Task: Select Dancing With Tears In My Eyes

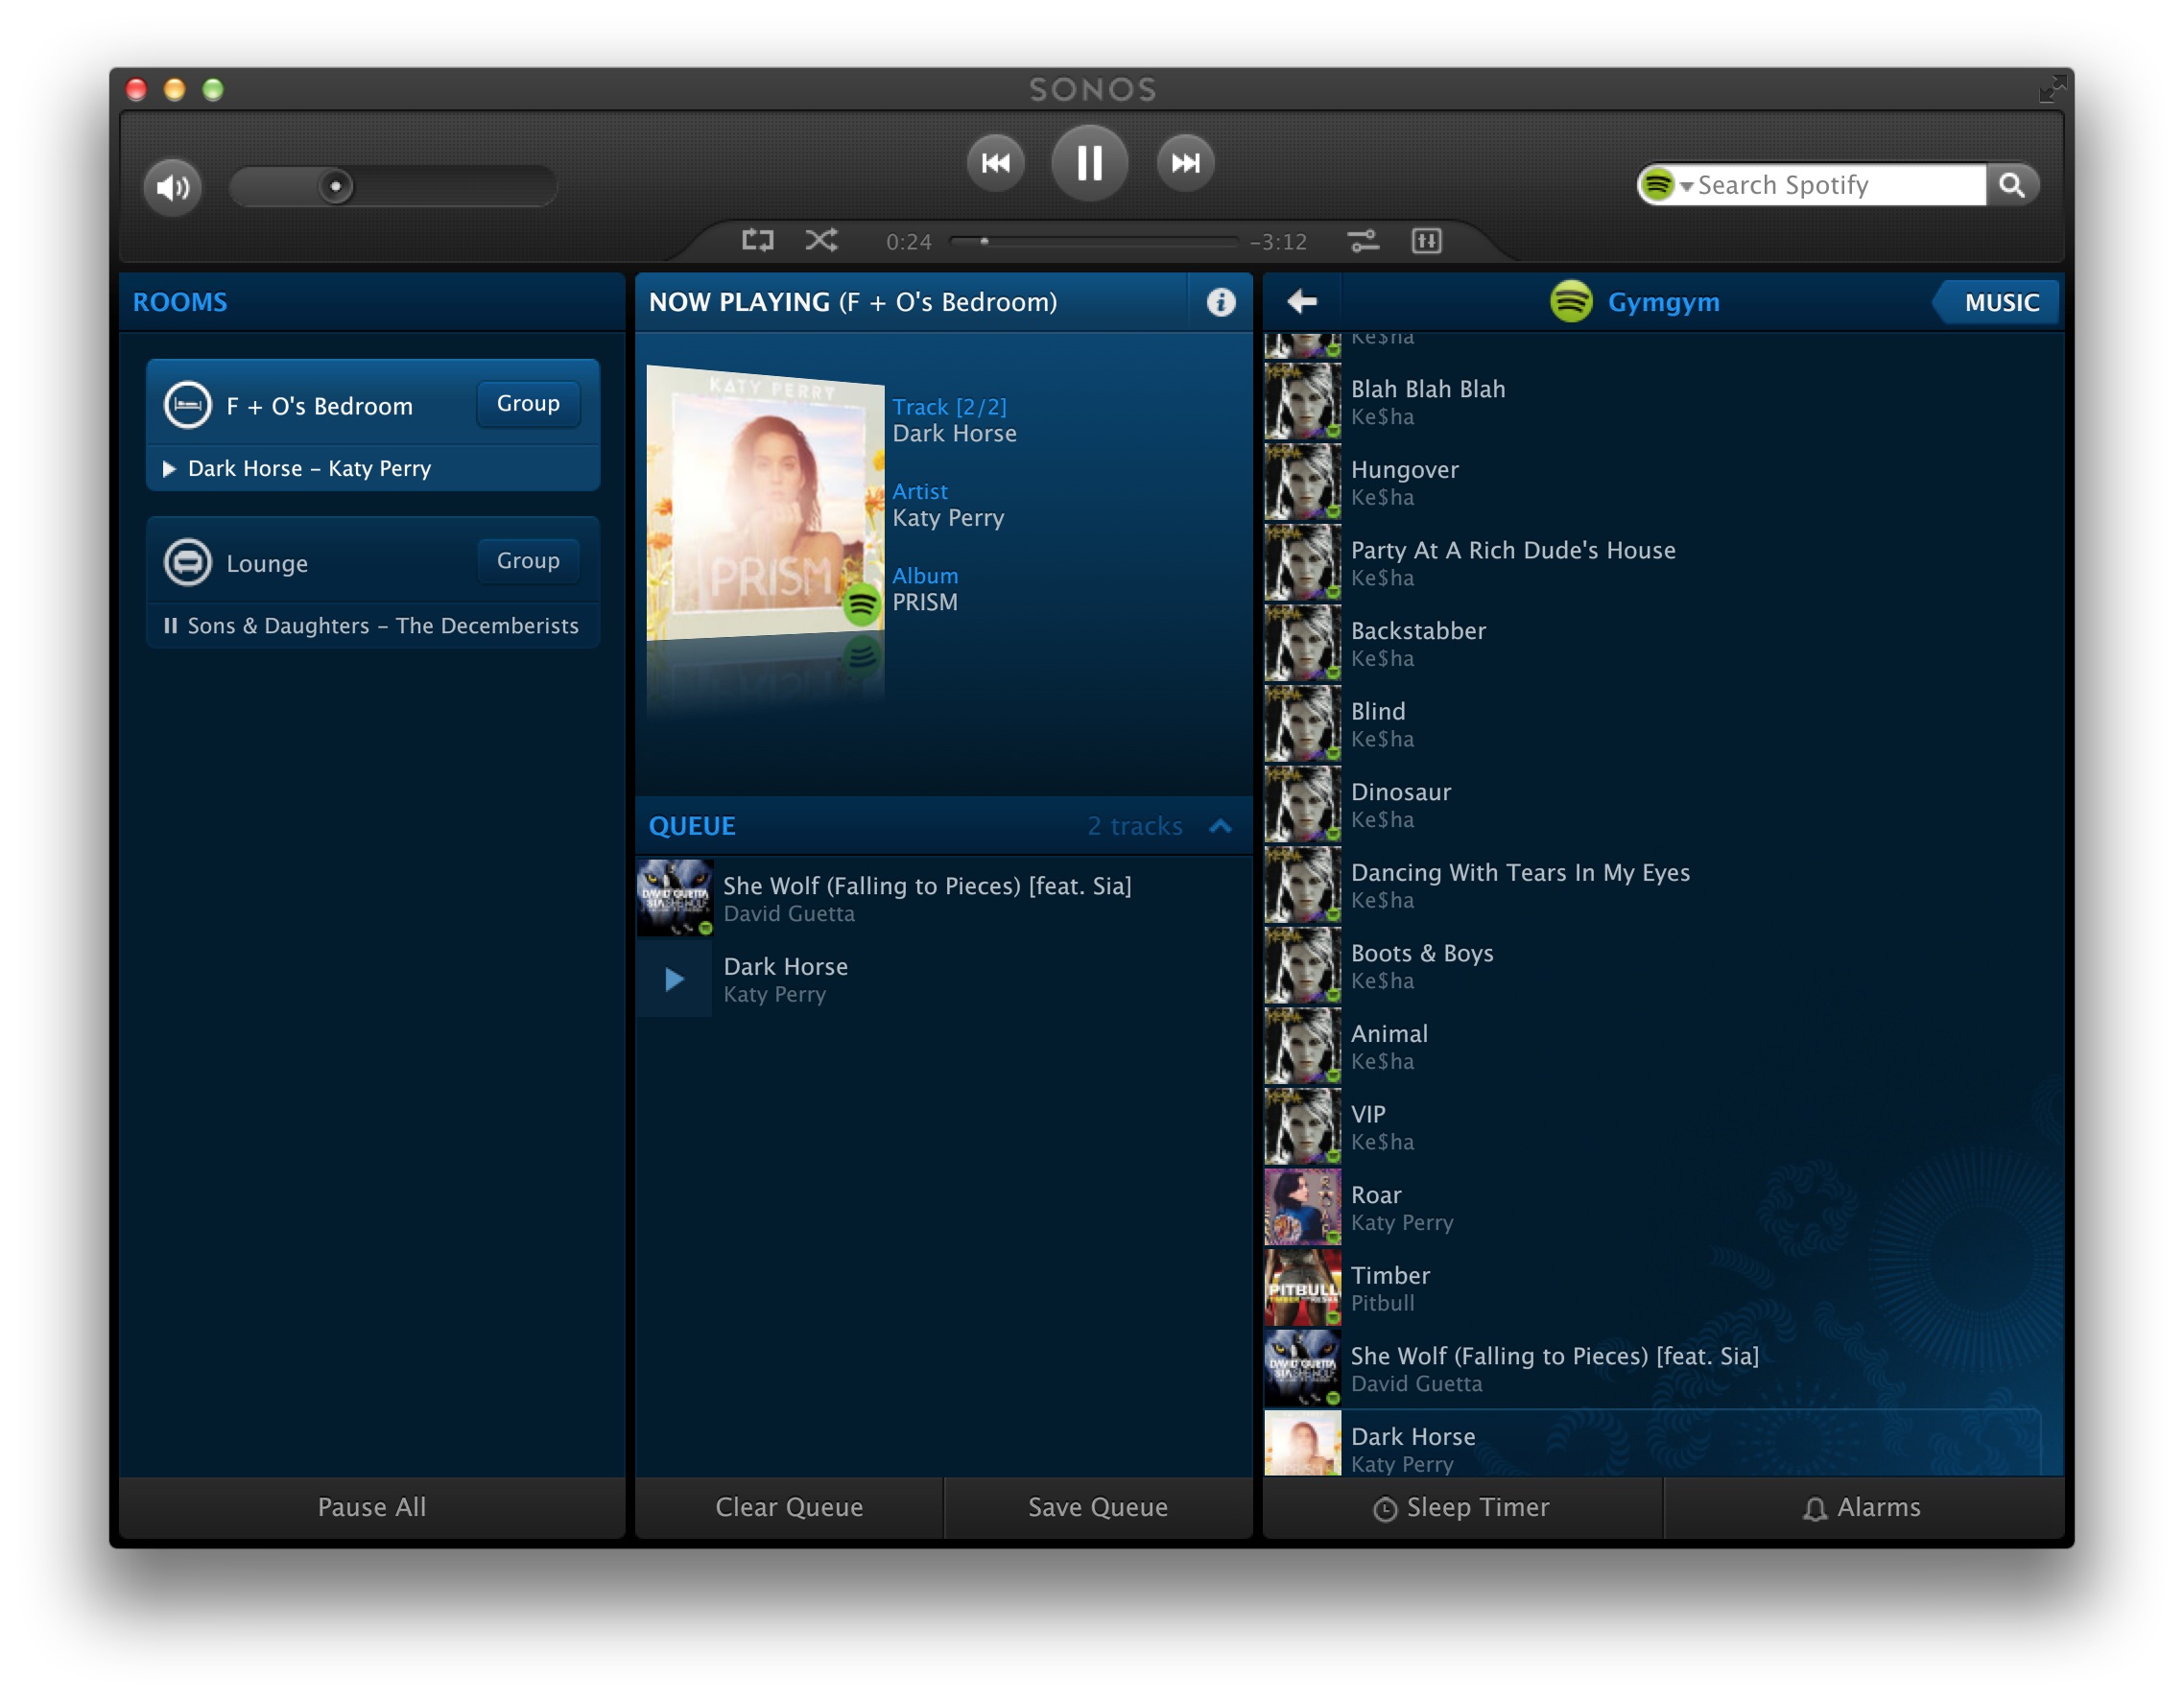Action: (1663, 885)
